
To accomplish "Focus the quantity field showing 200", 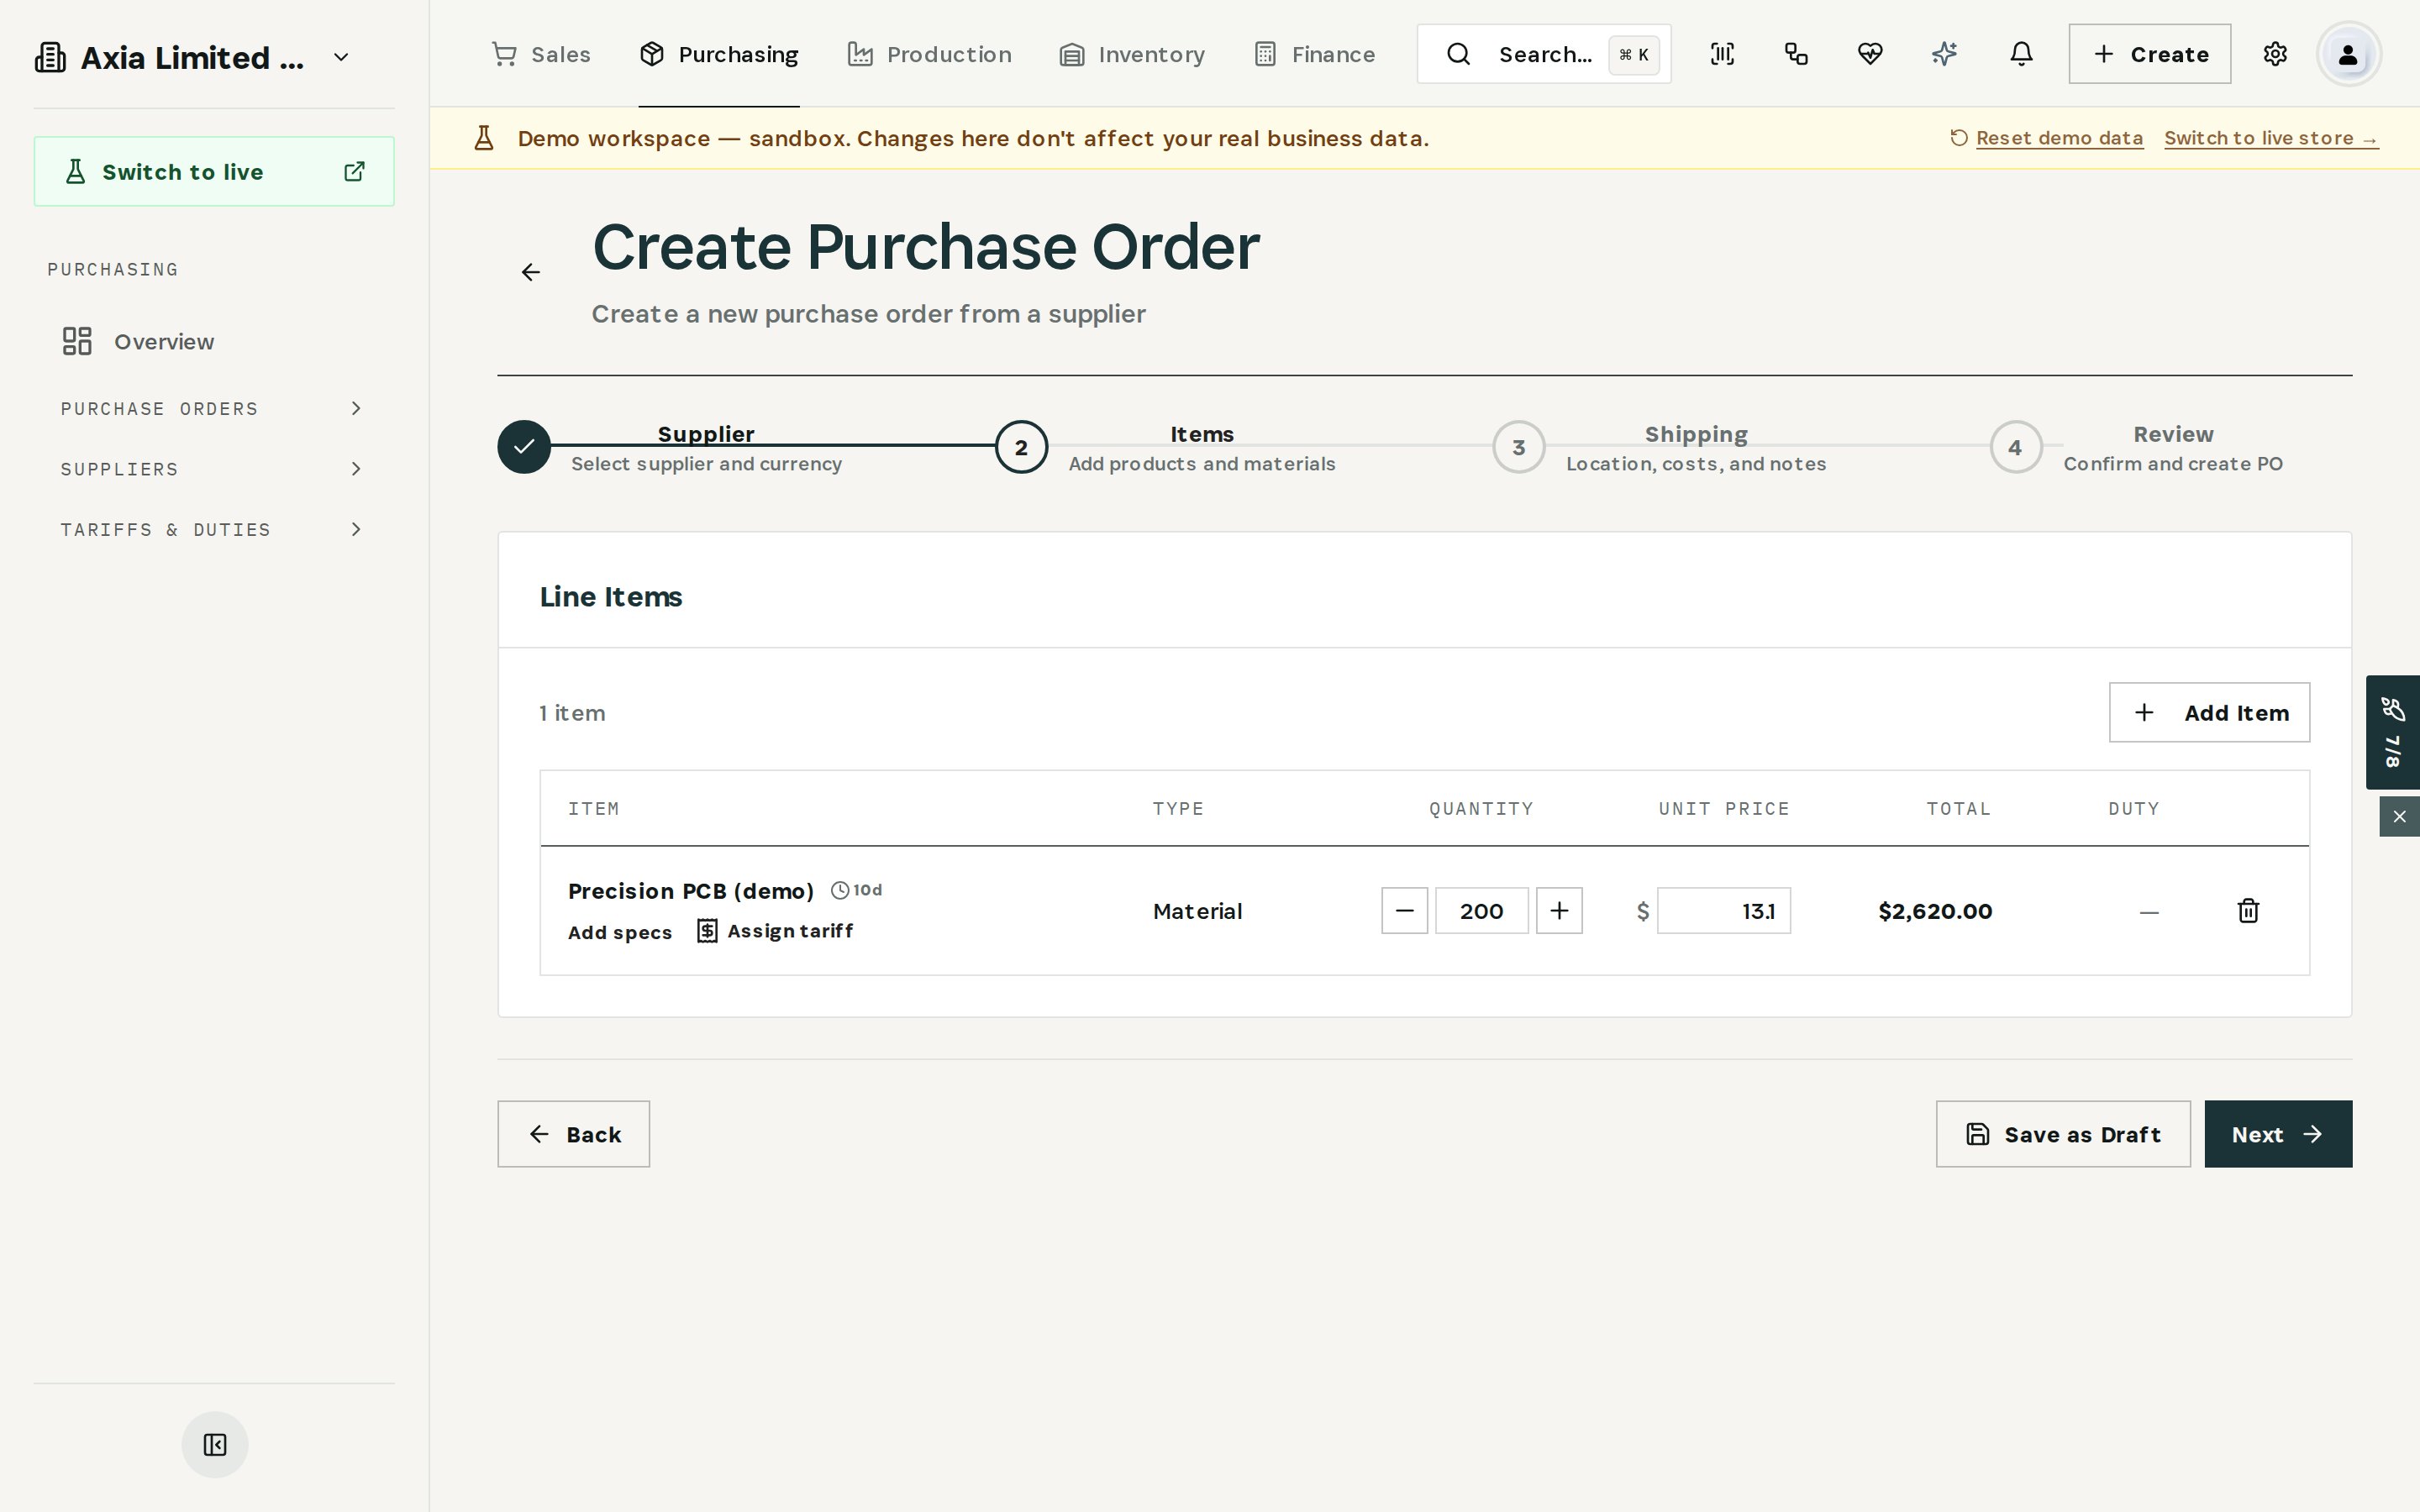I will tap(1481, 911).
